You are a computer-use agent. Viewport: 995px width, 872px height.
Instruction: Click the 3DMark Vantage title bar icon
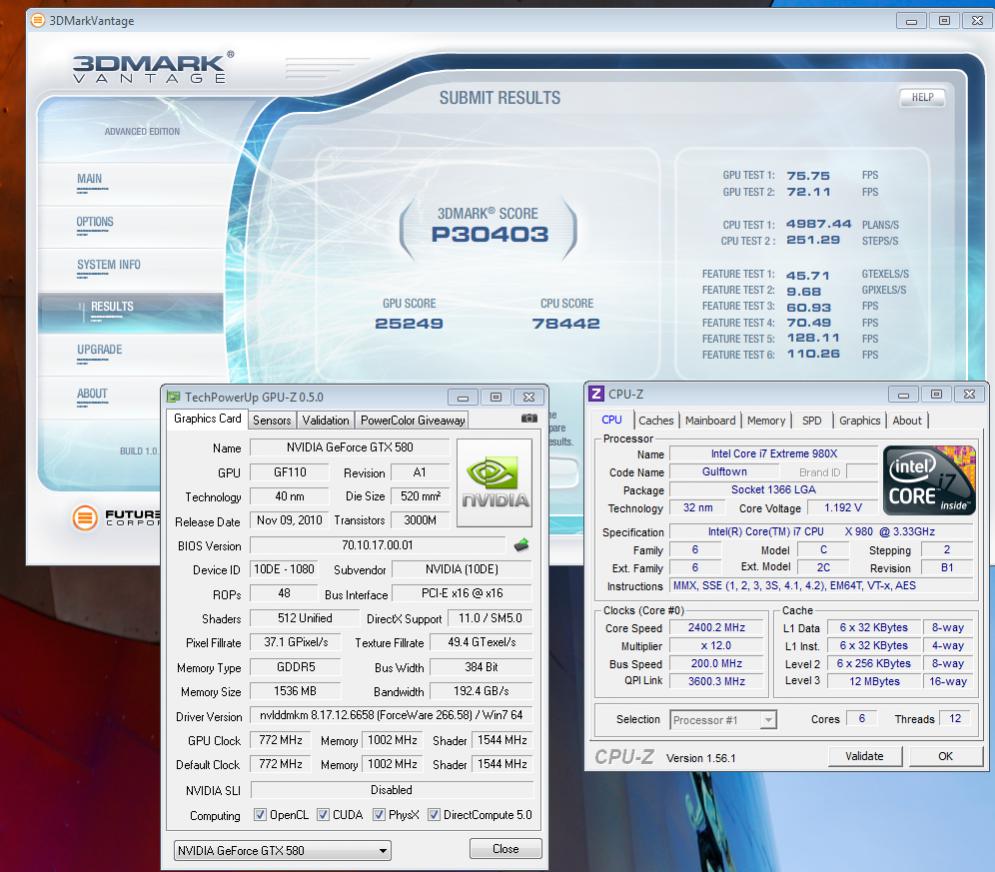pyautogui.click(x=38, y=20)
